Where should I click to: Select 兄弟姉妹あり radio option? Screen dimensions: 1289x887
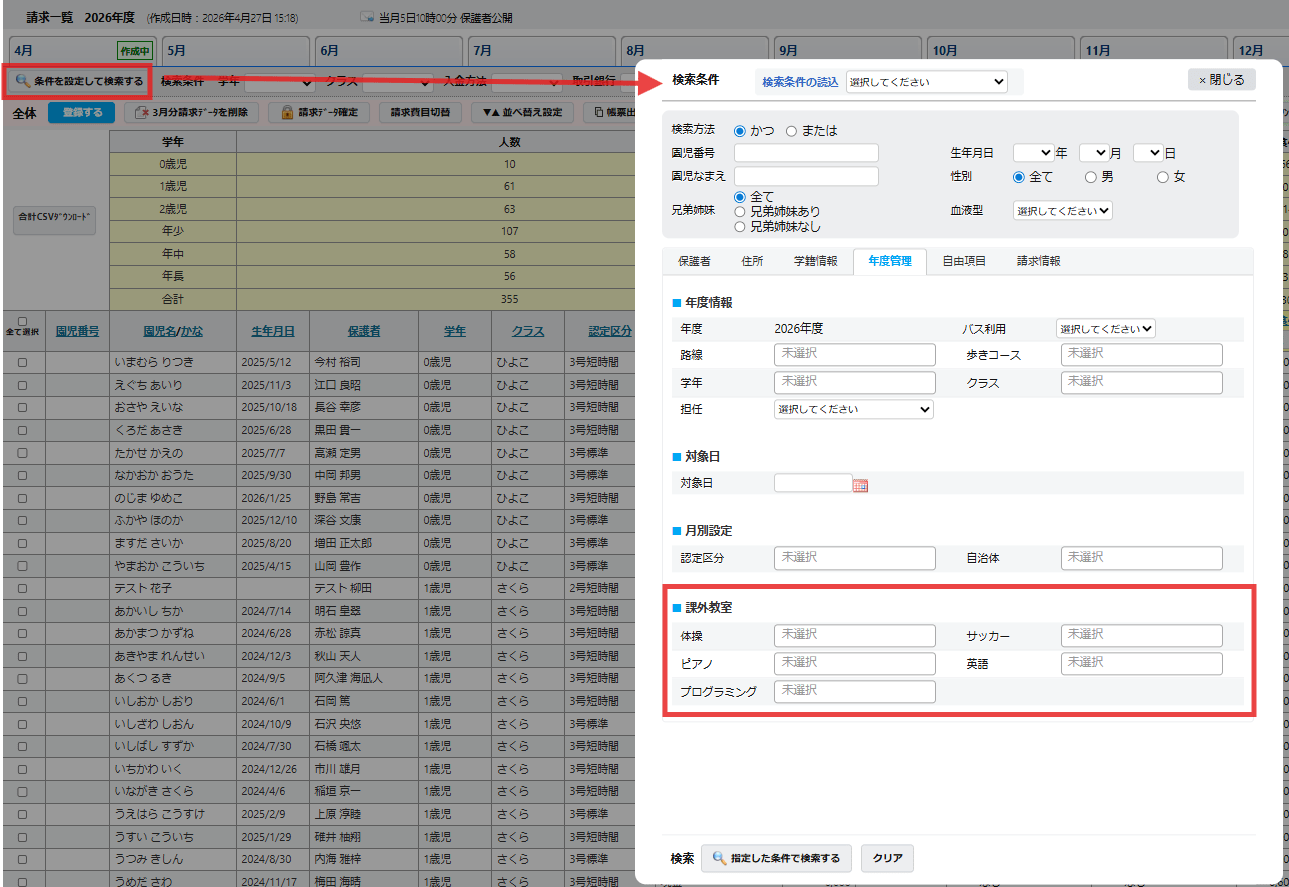click(x=741, y=212)
